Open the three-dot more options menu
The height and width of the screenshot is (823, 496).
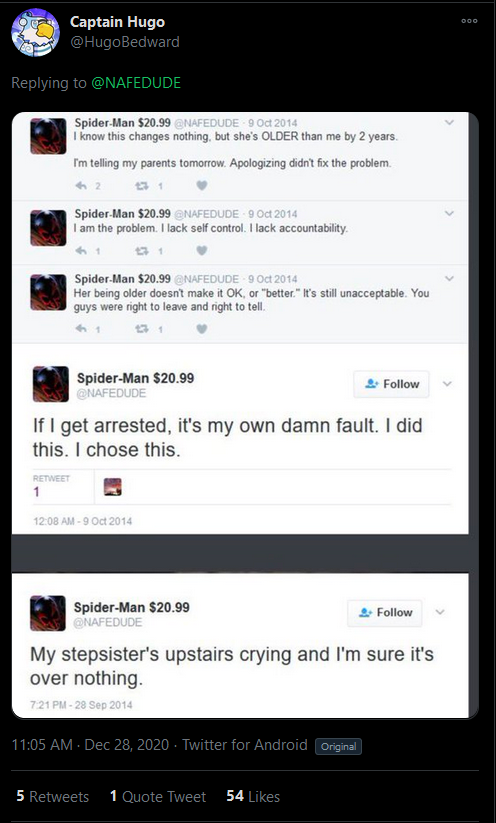click(469, 22)
